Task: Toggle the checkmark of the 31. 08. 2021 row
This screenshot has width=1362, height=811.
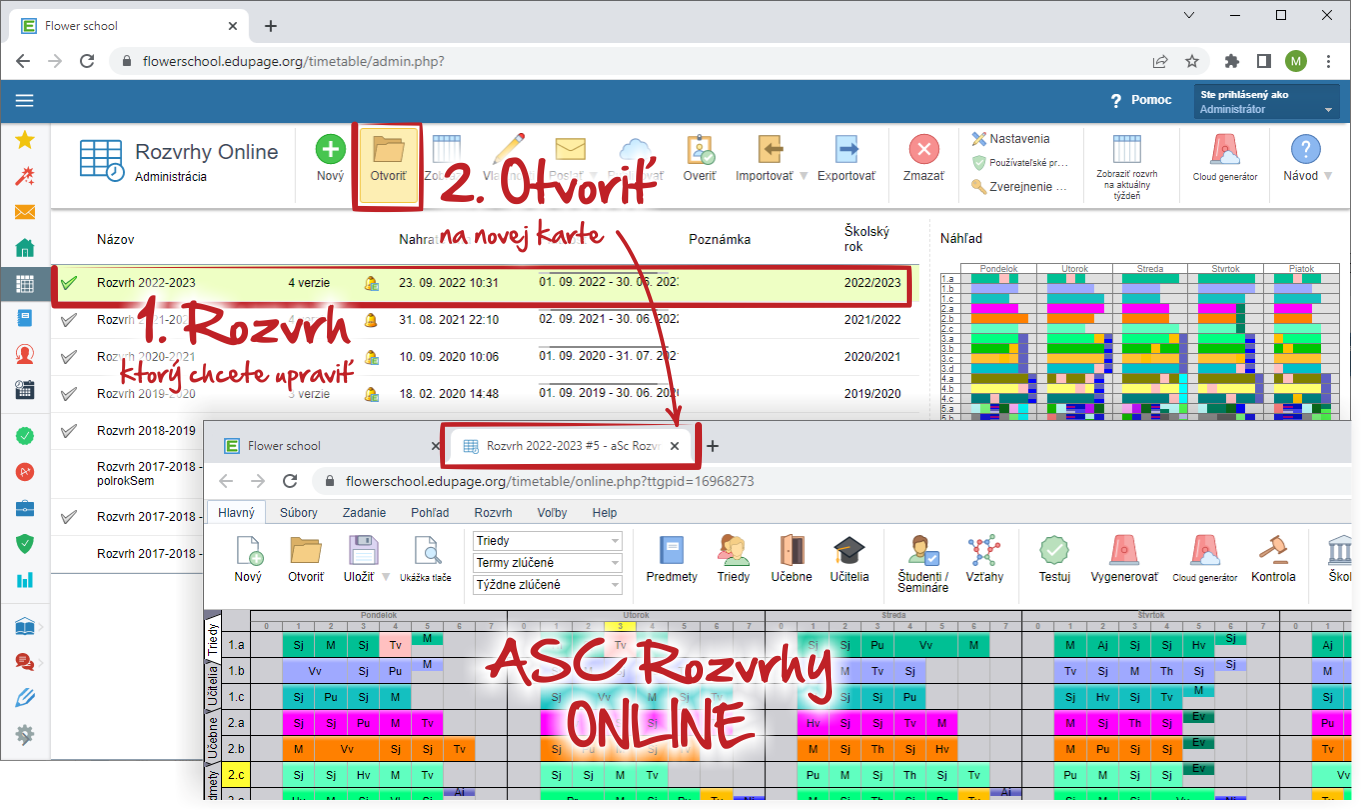Action: (68, 320)
